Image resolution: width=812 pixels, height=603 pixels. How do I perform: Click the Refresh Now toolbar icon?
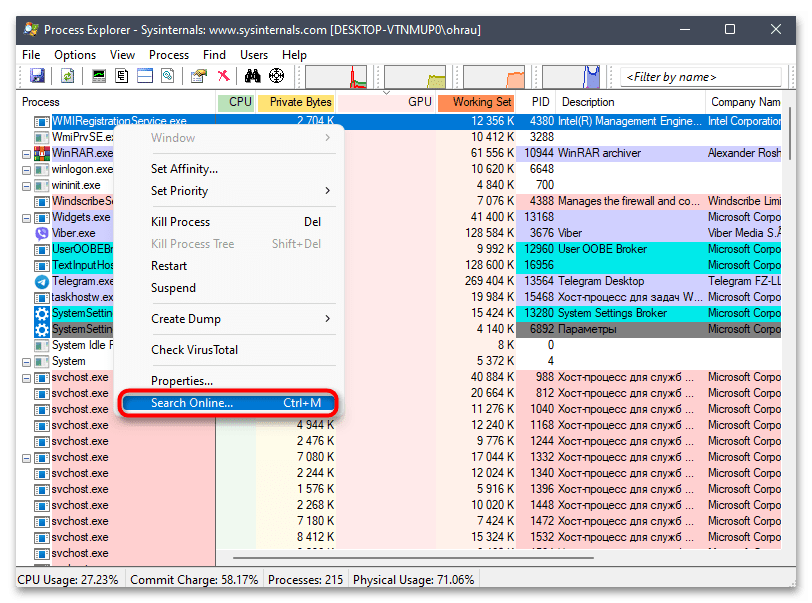point(67,76)
